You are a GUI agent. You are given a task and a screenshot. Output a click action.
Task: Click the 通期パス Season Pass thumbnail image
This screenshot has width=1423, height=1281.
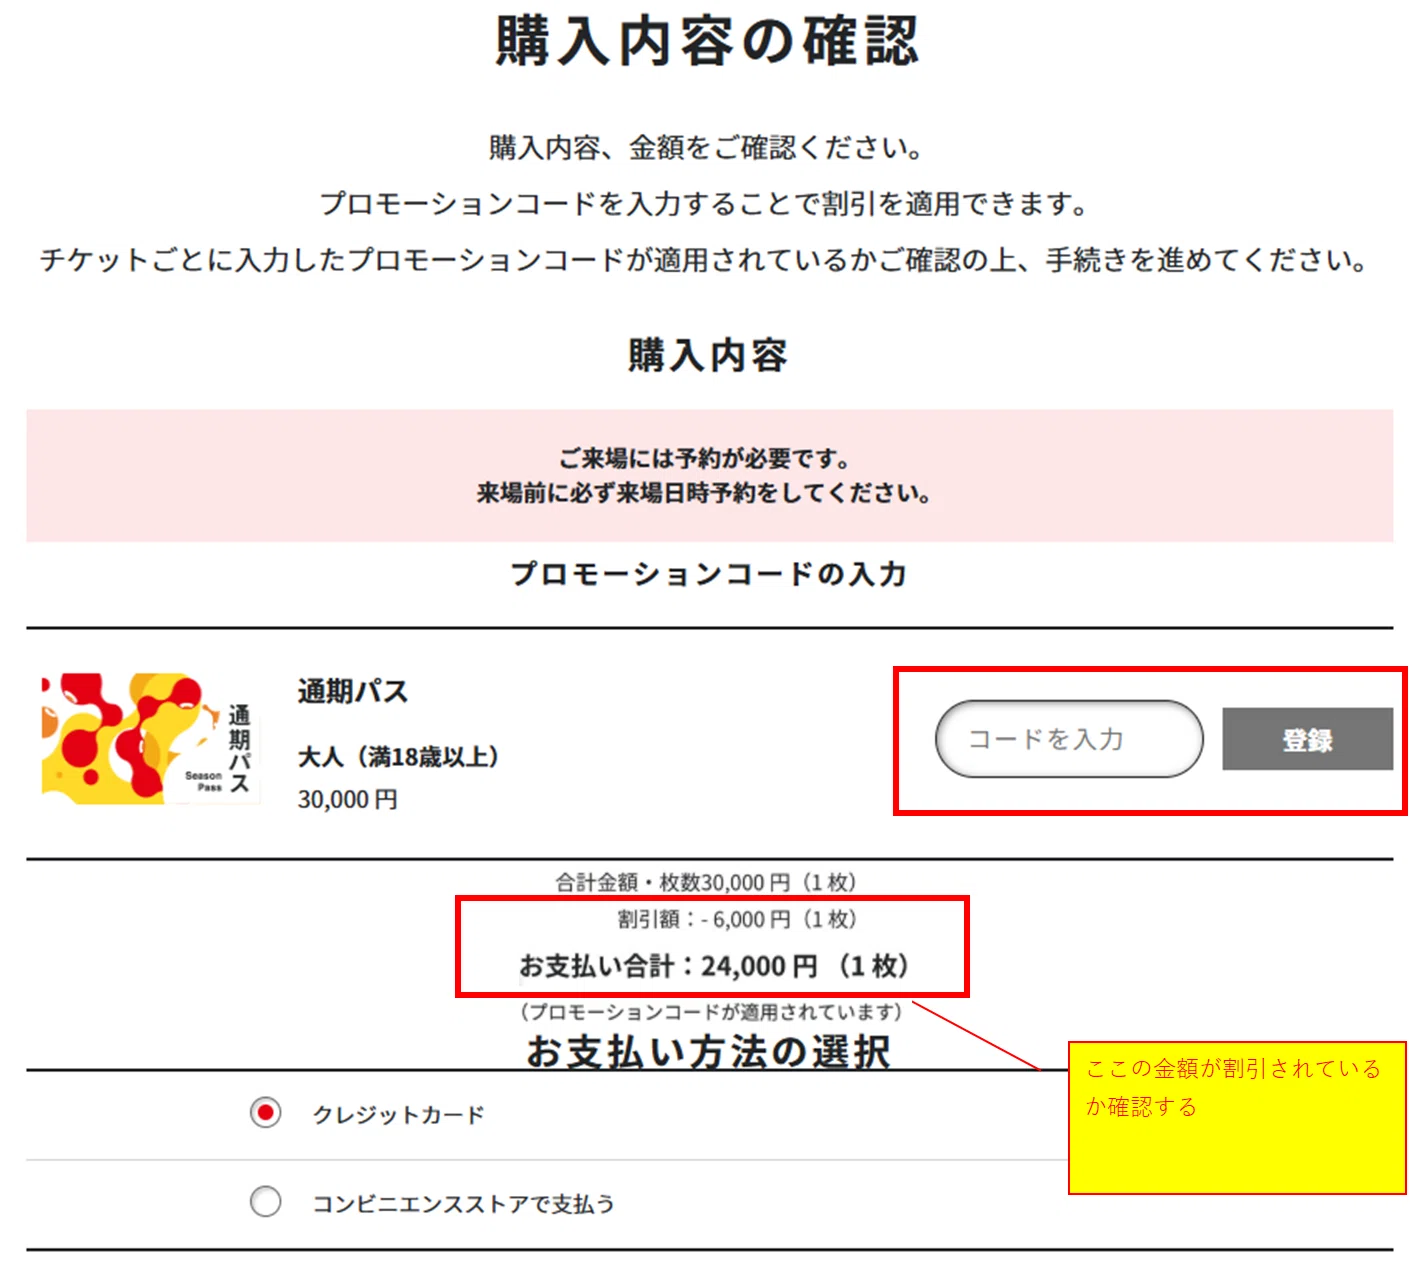(x=150, y=738)
